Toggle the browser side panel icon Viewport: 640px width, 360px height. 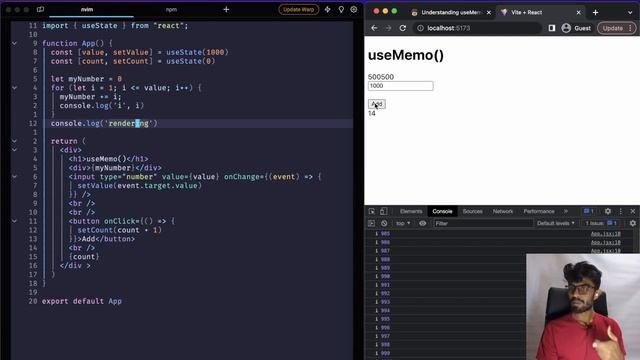[x=552, y=28]
